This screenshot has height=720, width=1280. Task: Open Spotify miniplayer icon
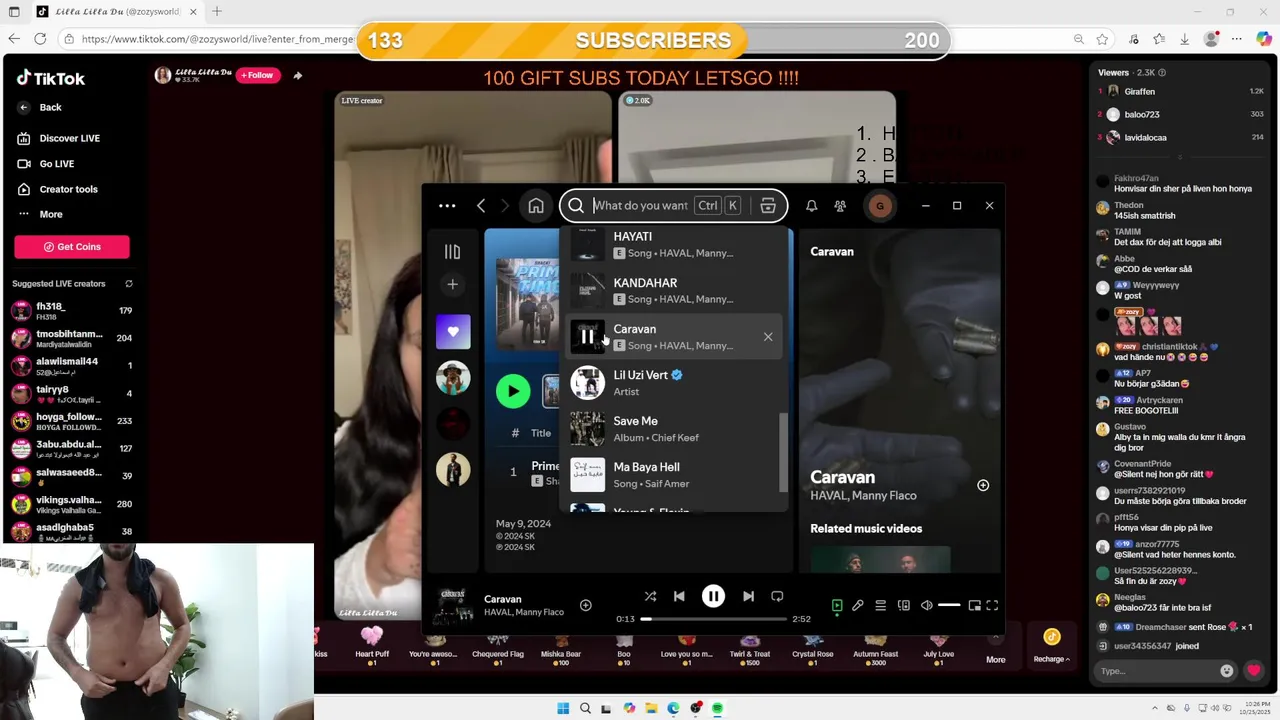tap(974, 605)
